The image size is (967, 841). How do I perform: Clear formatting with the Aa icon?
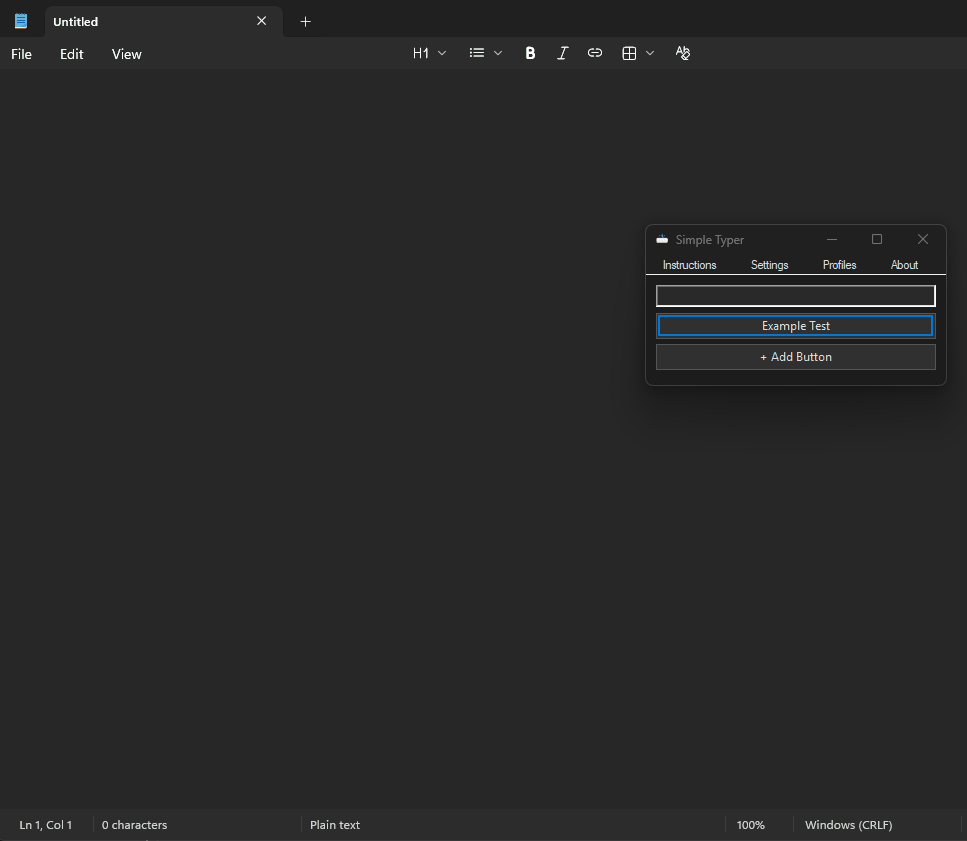pos(683,53)
